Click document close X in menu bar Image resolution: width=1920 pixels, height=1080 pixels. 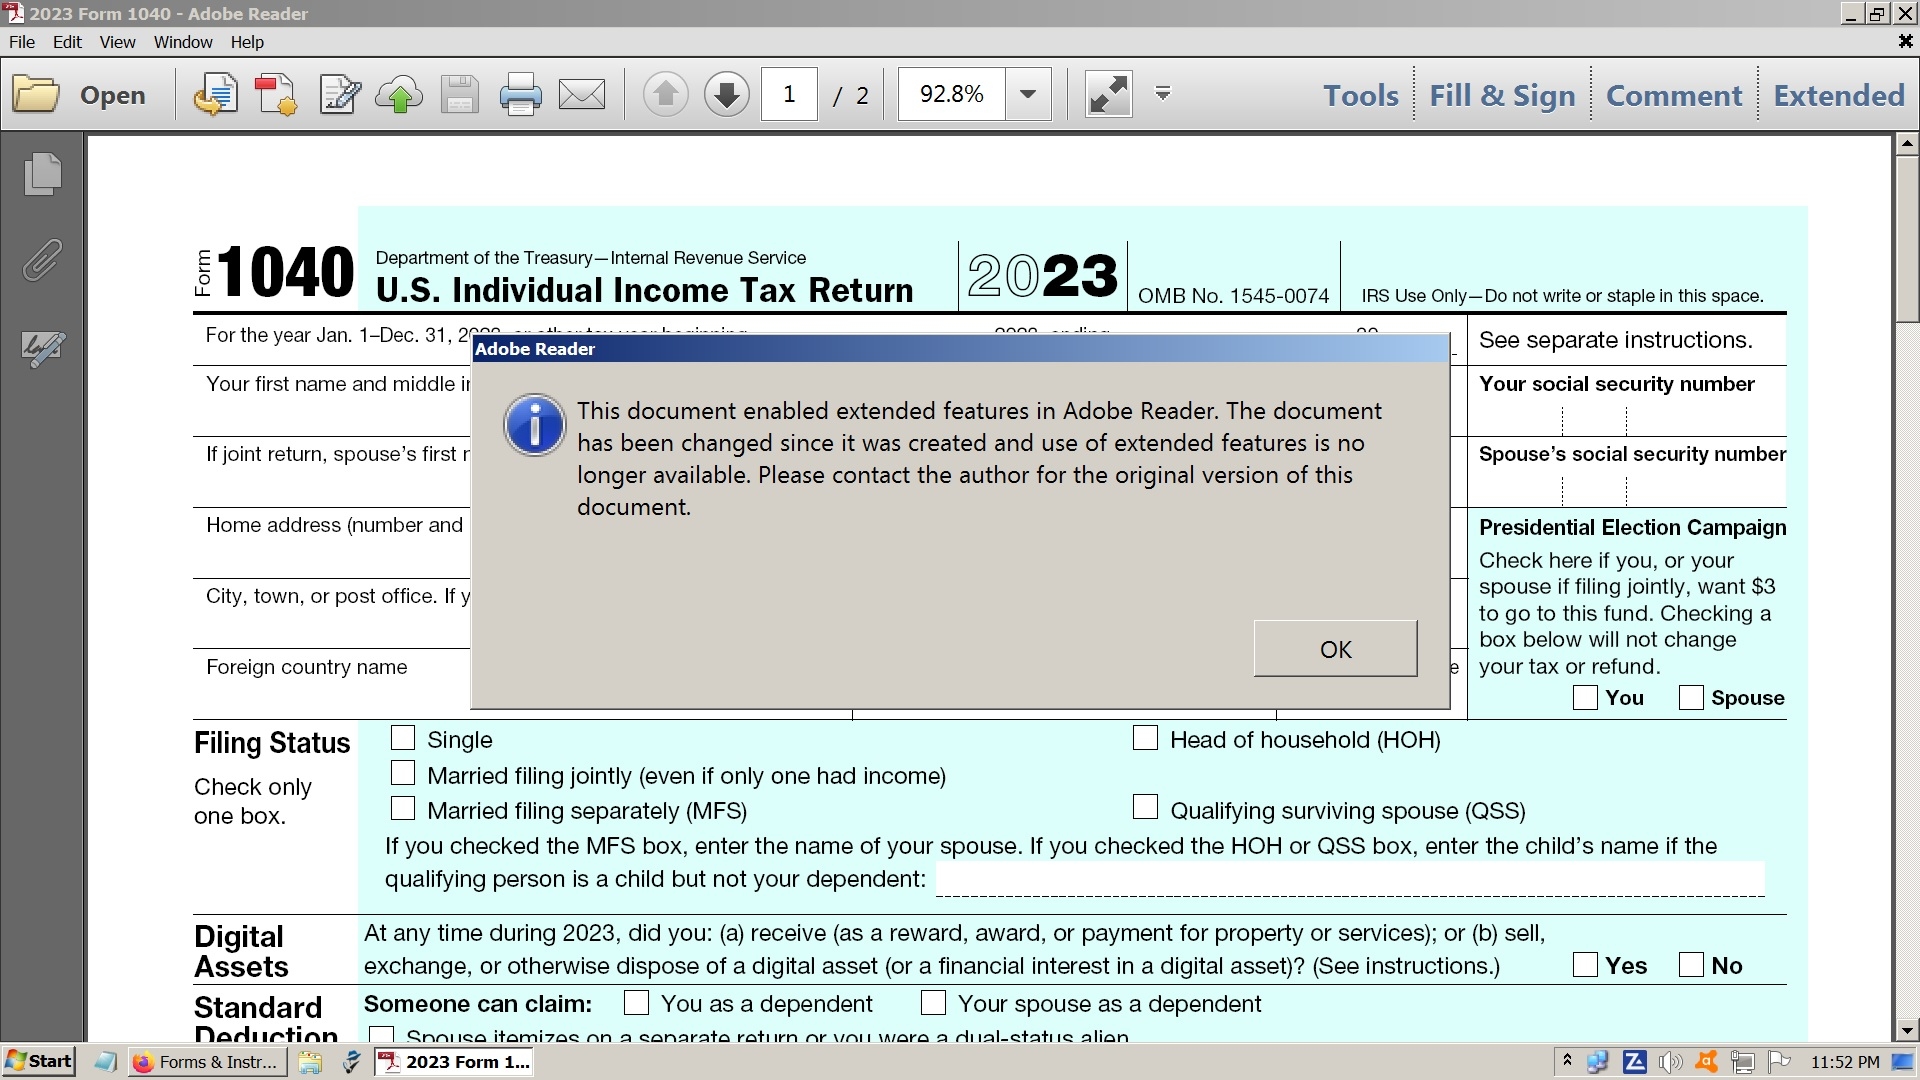(1905, 42)
